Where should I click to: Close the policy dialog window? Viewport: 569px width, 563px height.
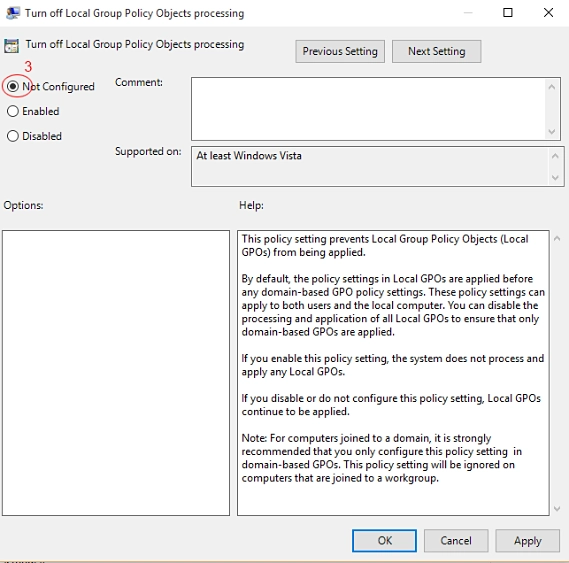click(548, 13)
